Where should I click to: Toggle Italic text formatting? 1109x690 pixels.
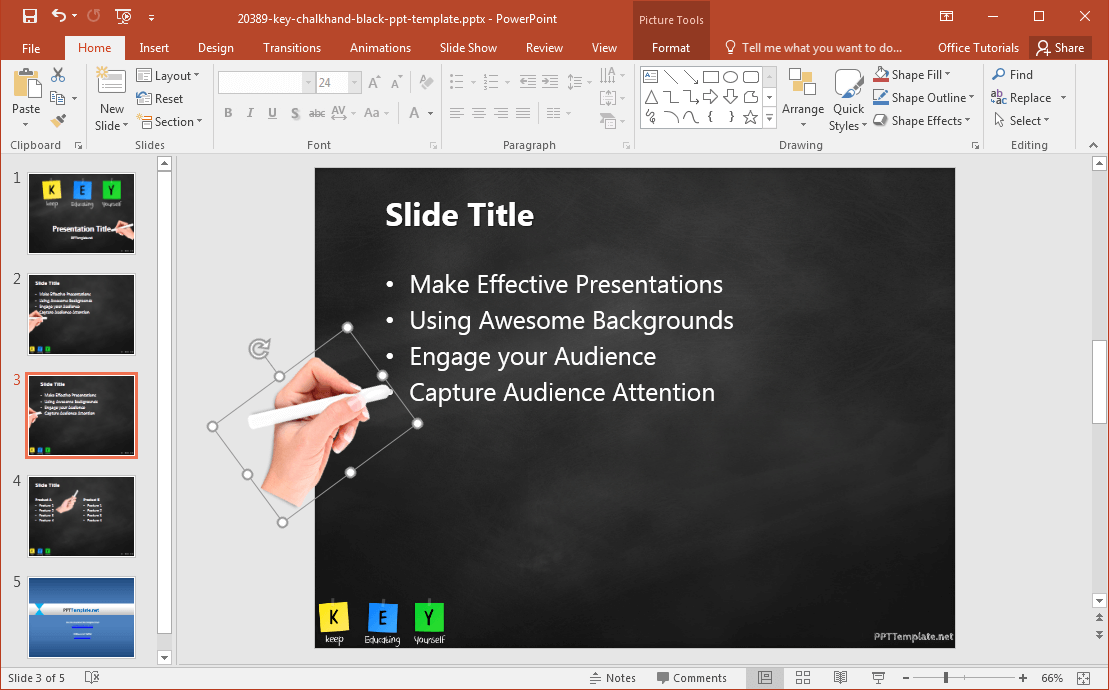click(250, 113)
